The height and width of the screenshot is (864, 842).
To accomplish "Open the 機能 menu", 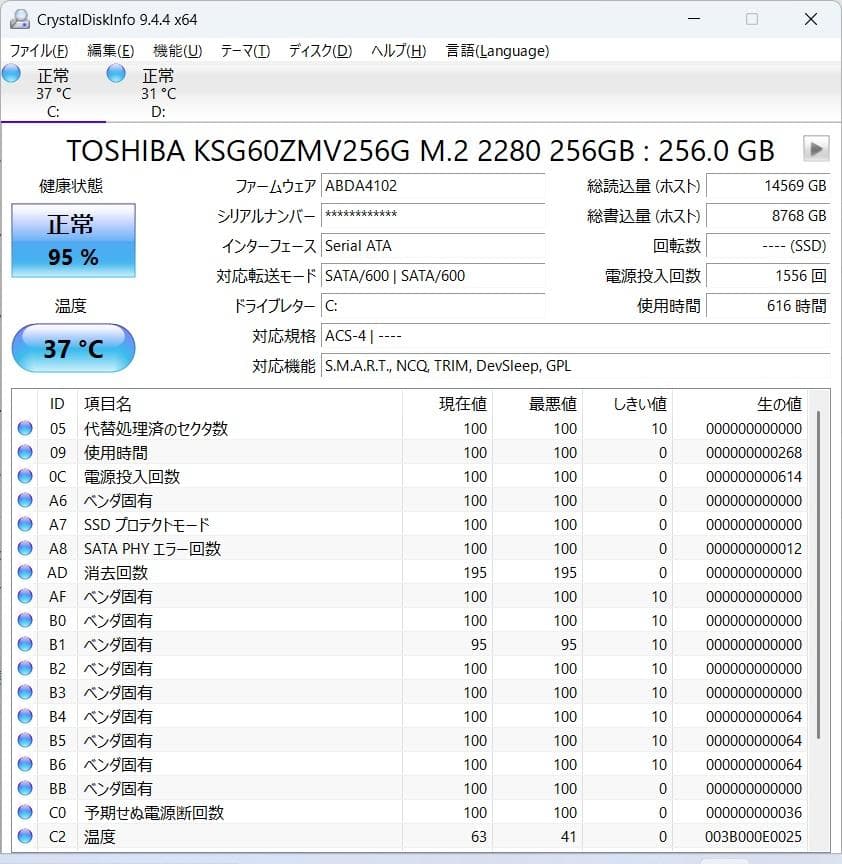I will [176, 51].
